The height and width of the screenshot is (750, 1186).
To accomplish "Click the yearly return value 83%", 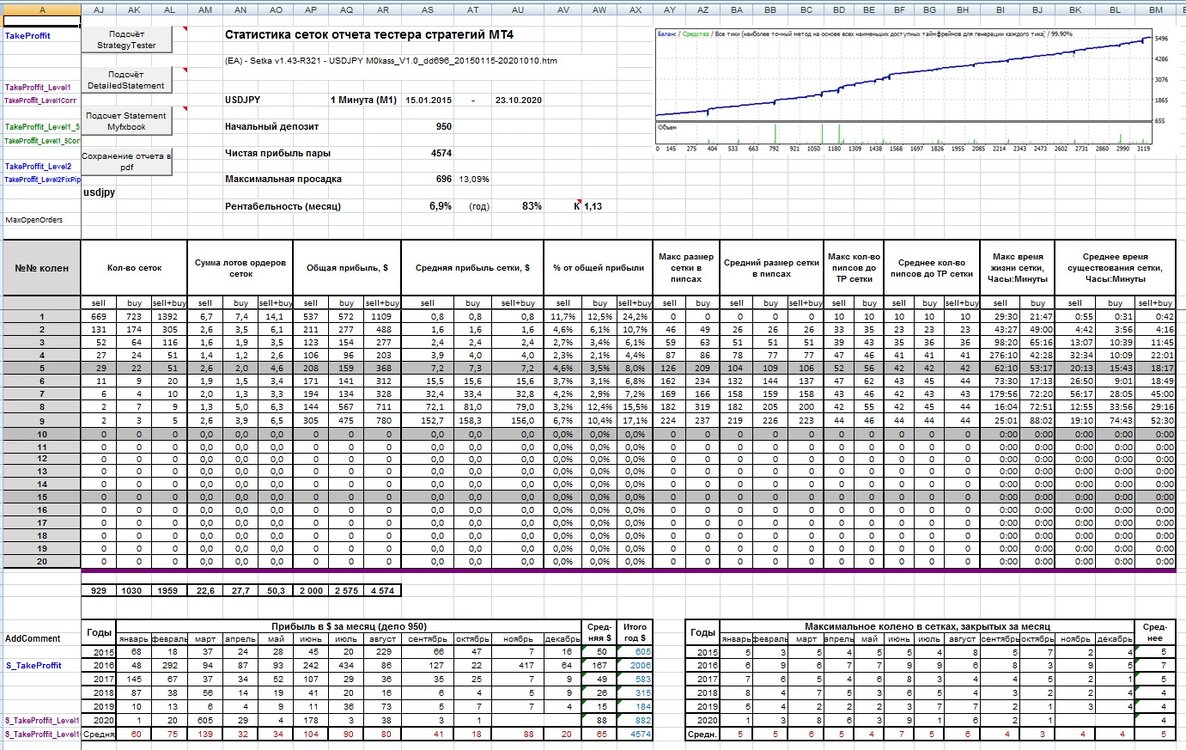I will point(531,206).
